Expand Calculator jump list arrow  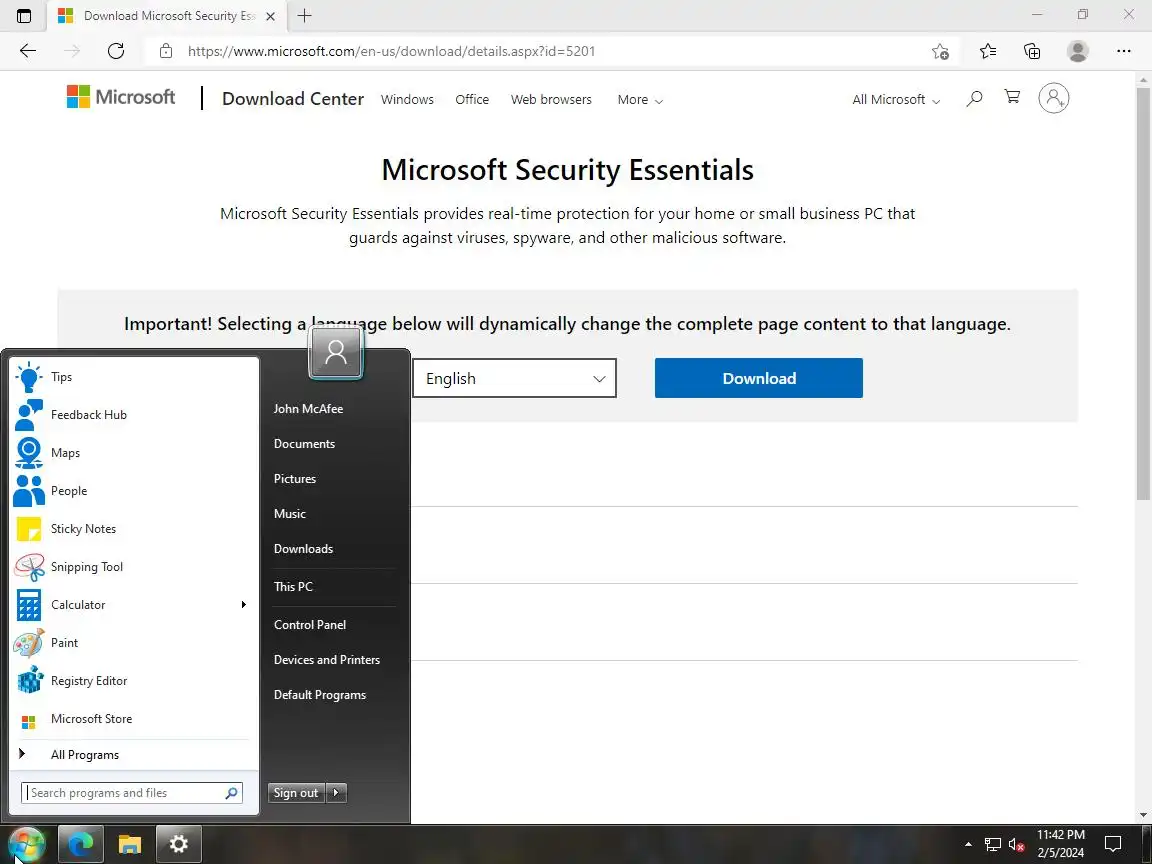243,605
